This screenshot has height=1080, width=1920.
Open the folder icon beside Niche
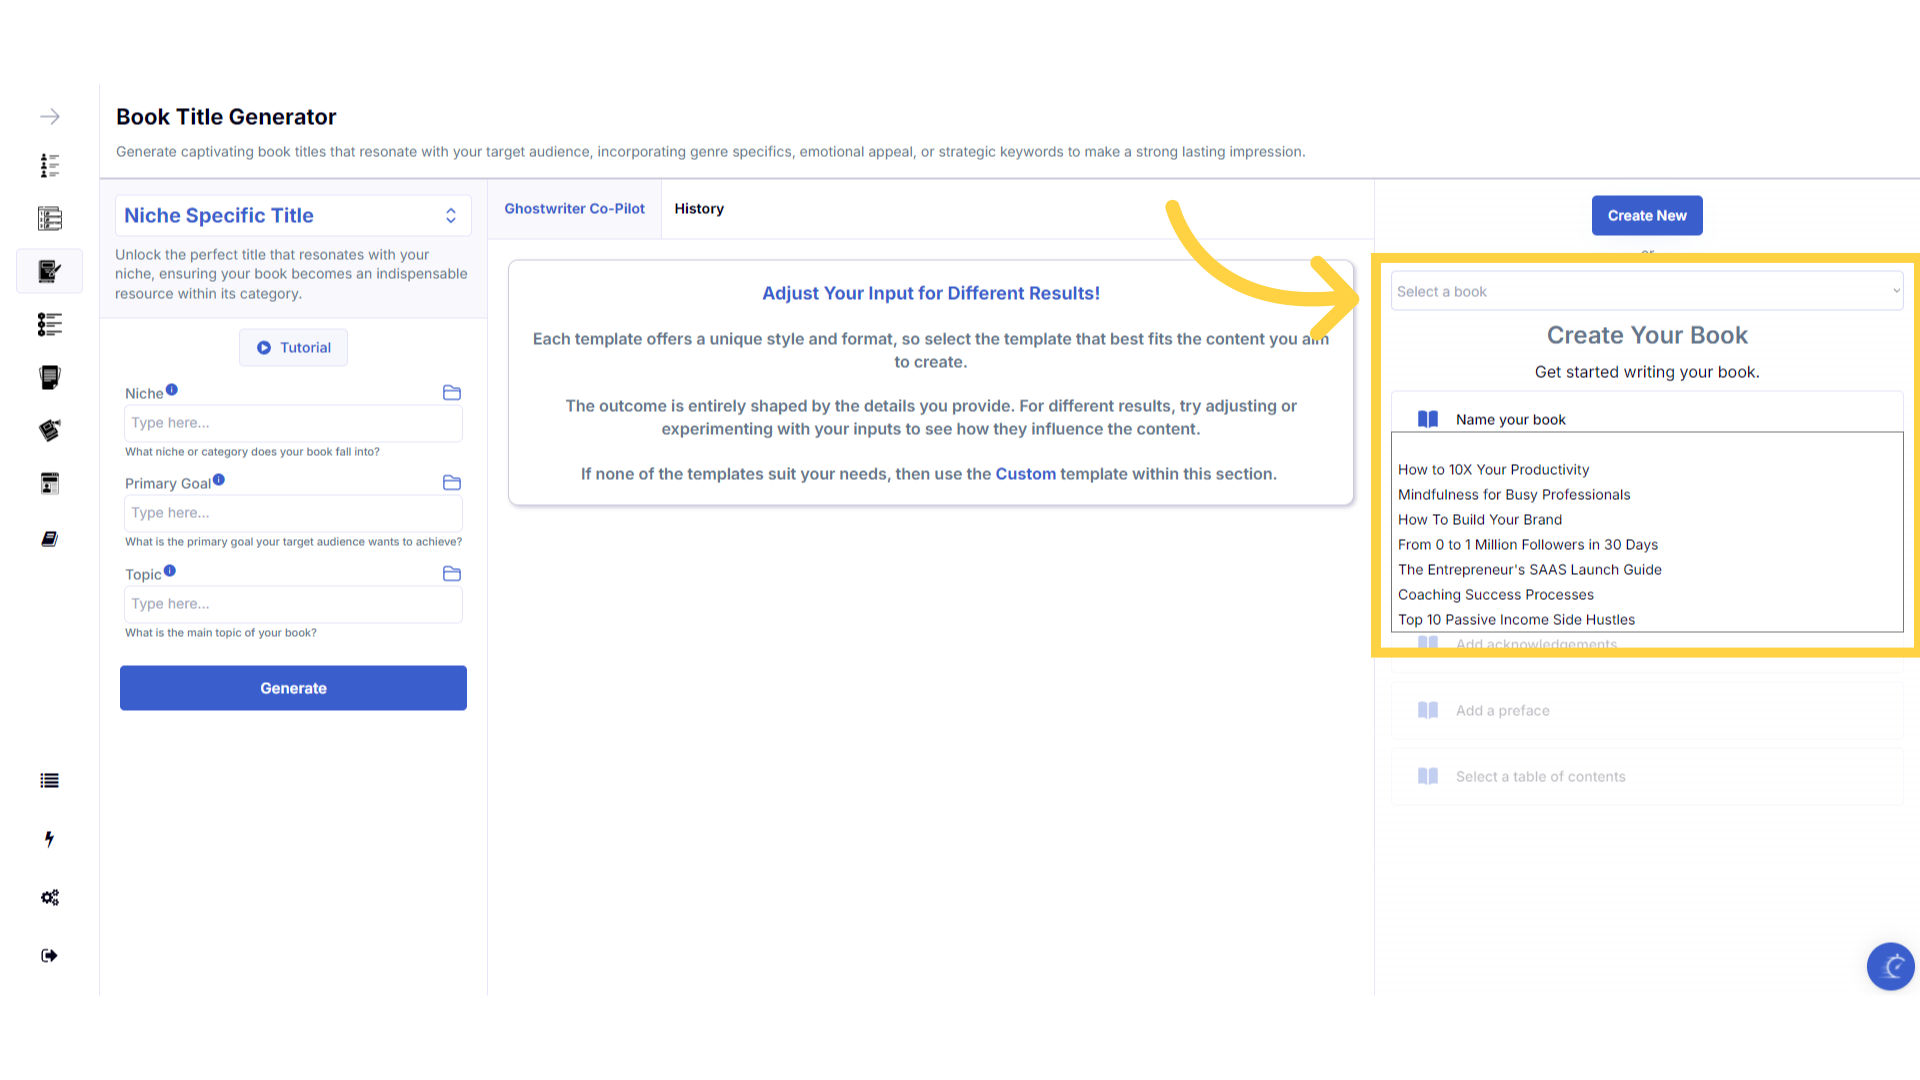pos(452,393)
